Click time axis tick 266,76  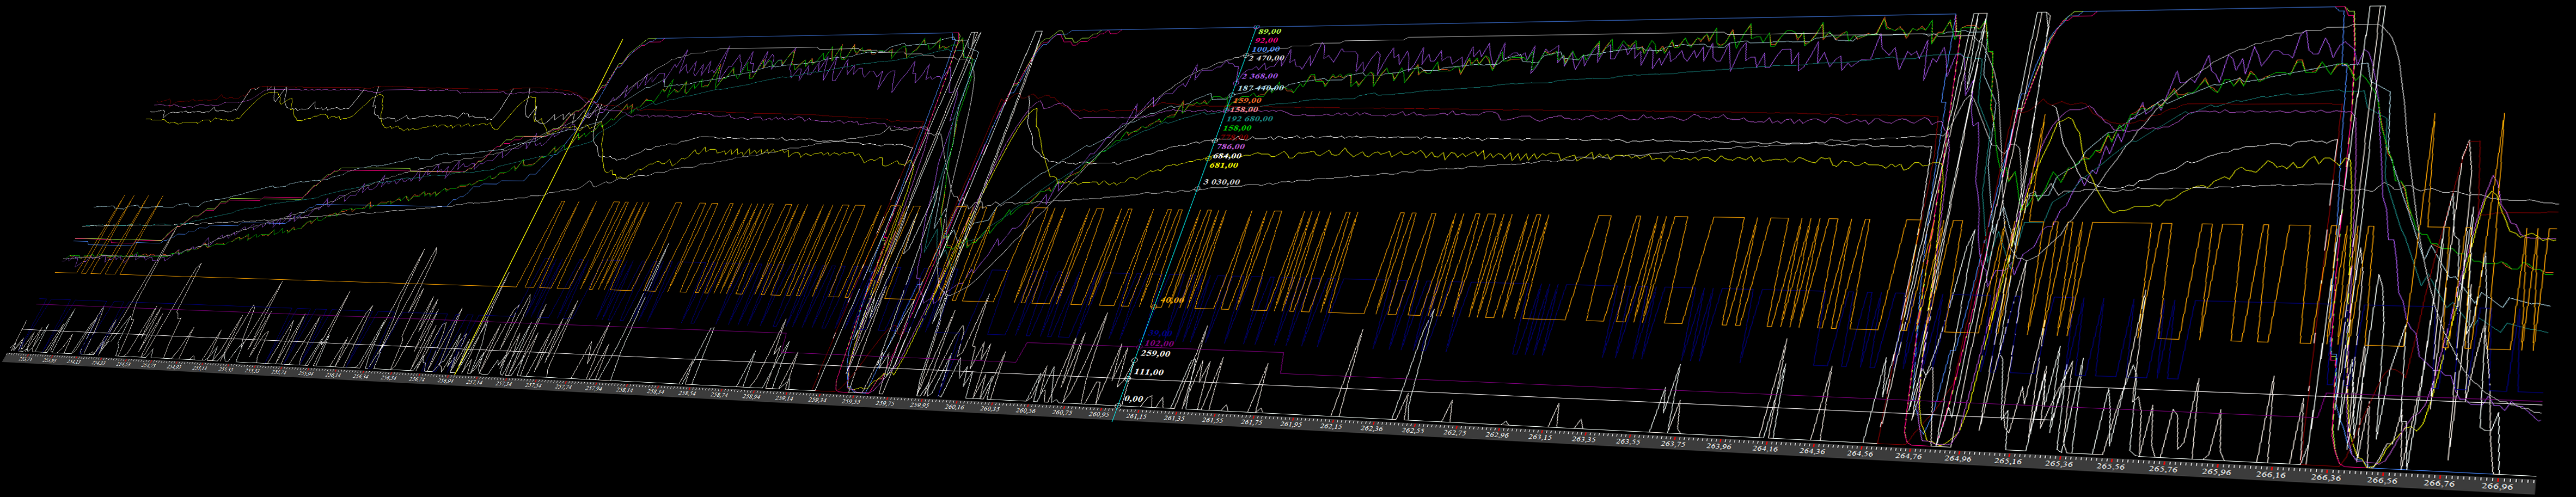tap(2439, 484)
